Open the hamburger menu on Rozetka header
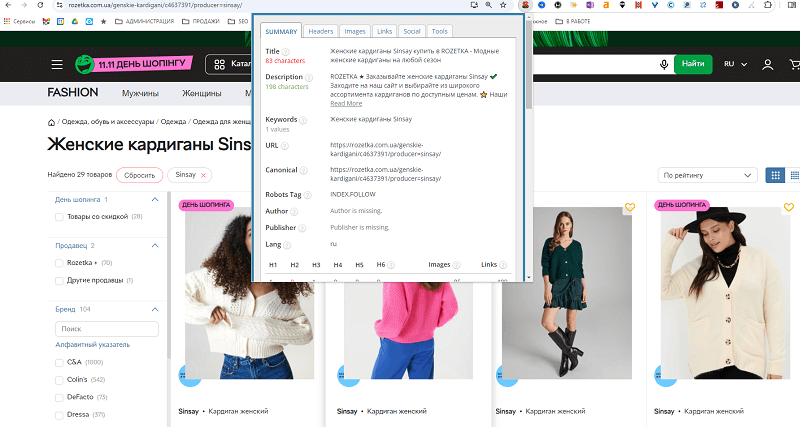This screenshot has height=427, width=800. click(x=57, y=64)
